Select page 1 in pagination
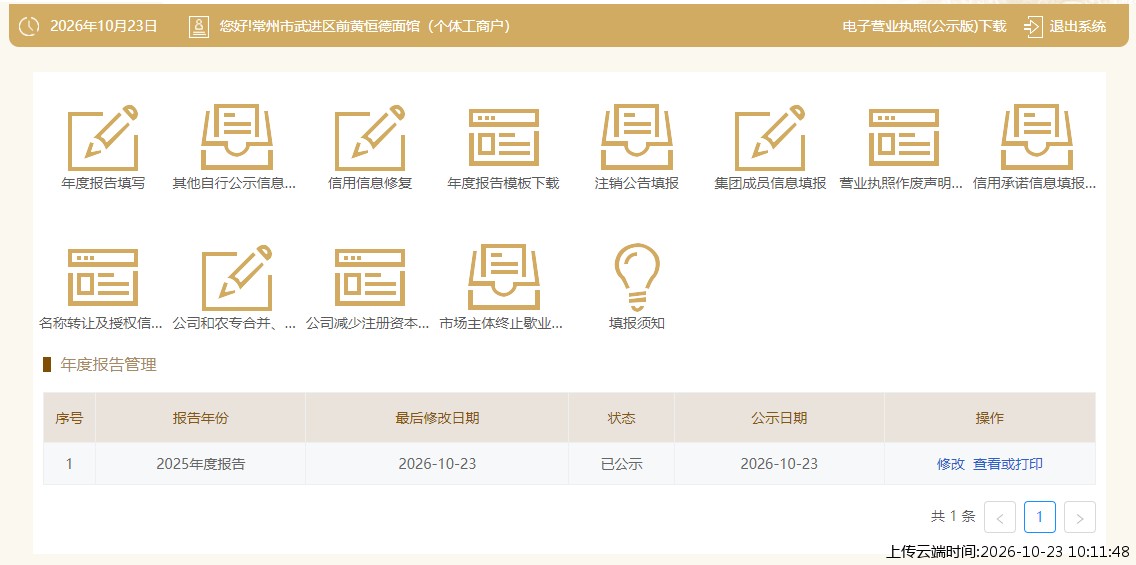Screen dimensions: 1136x565 coord(1040,517)
